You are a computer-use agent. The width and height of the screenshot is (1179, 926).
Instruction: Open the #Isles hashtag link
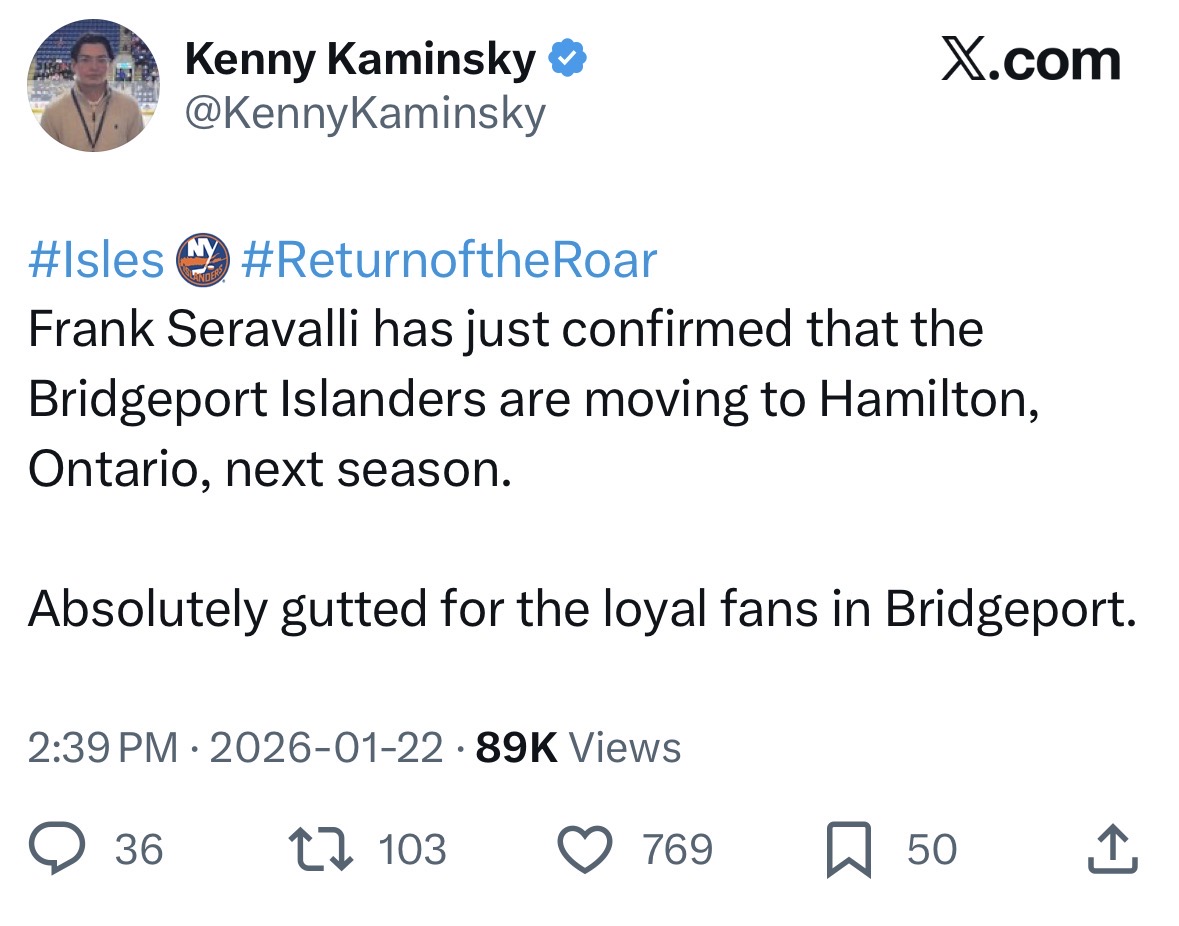point(96,261)
